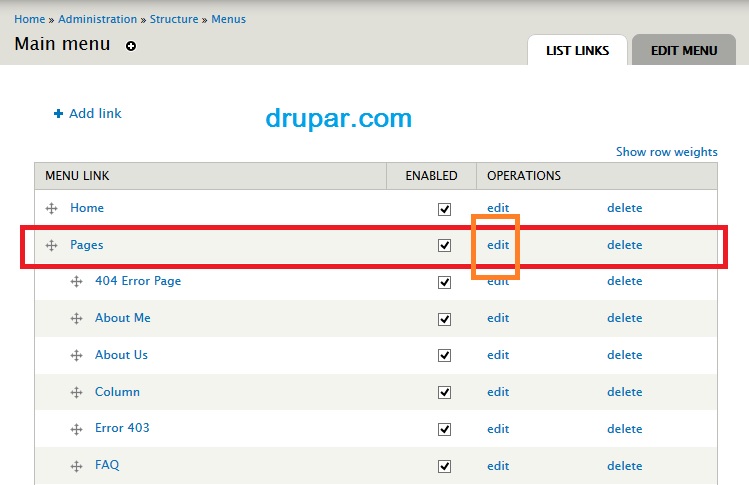Viewport: 749px width, 485px height.
Task: Uncheck the enabled box for About Us
Action: coord(444,356)
